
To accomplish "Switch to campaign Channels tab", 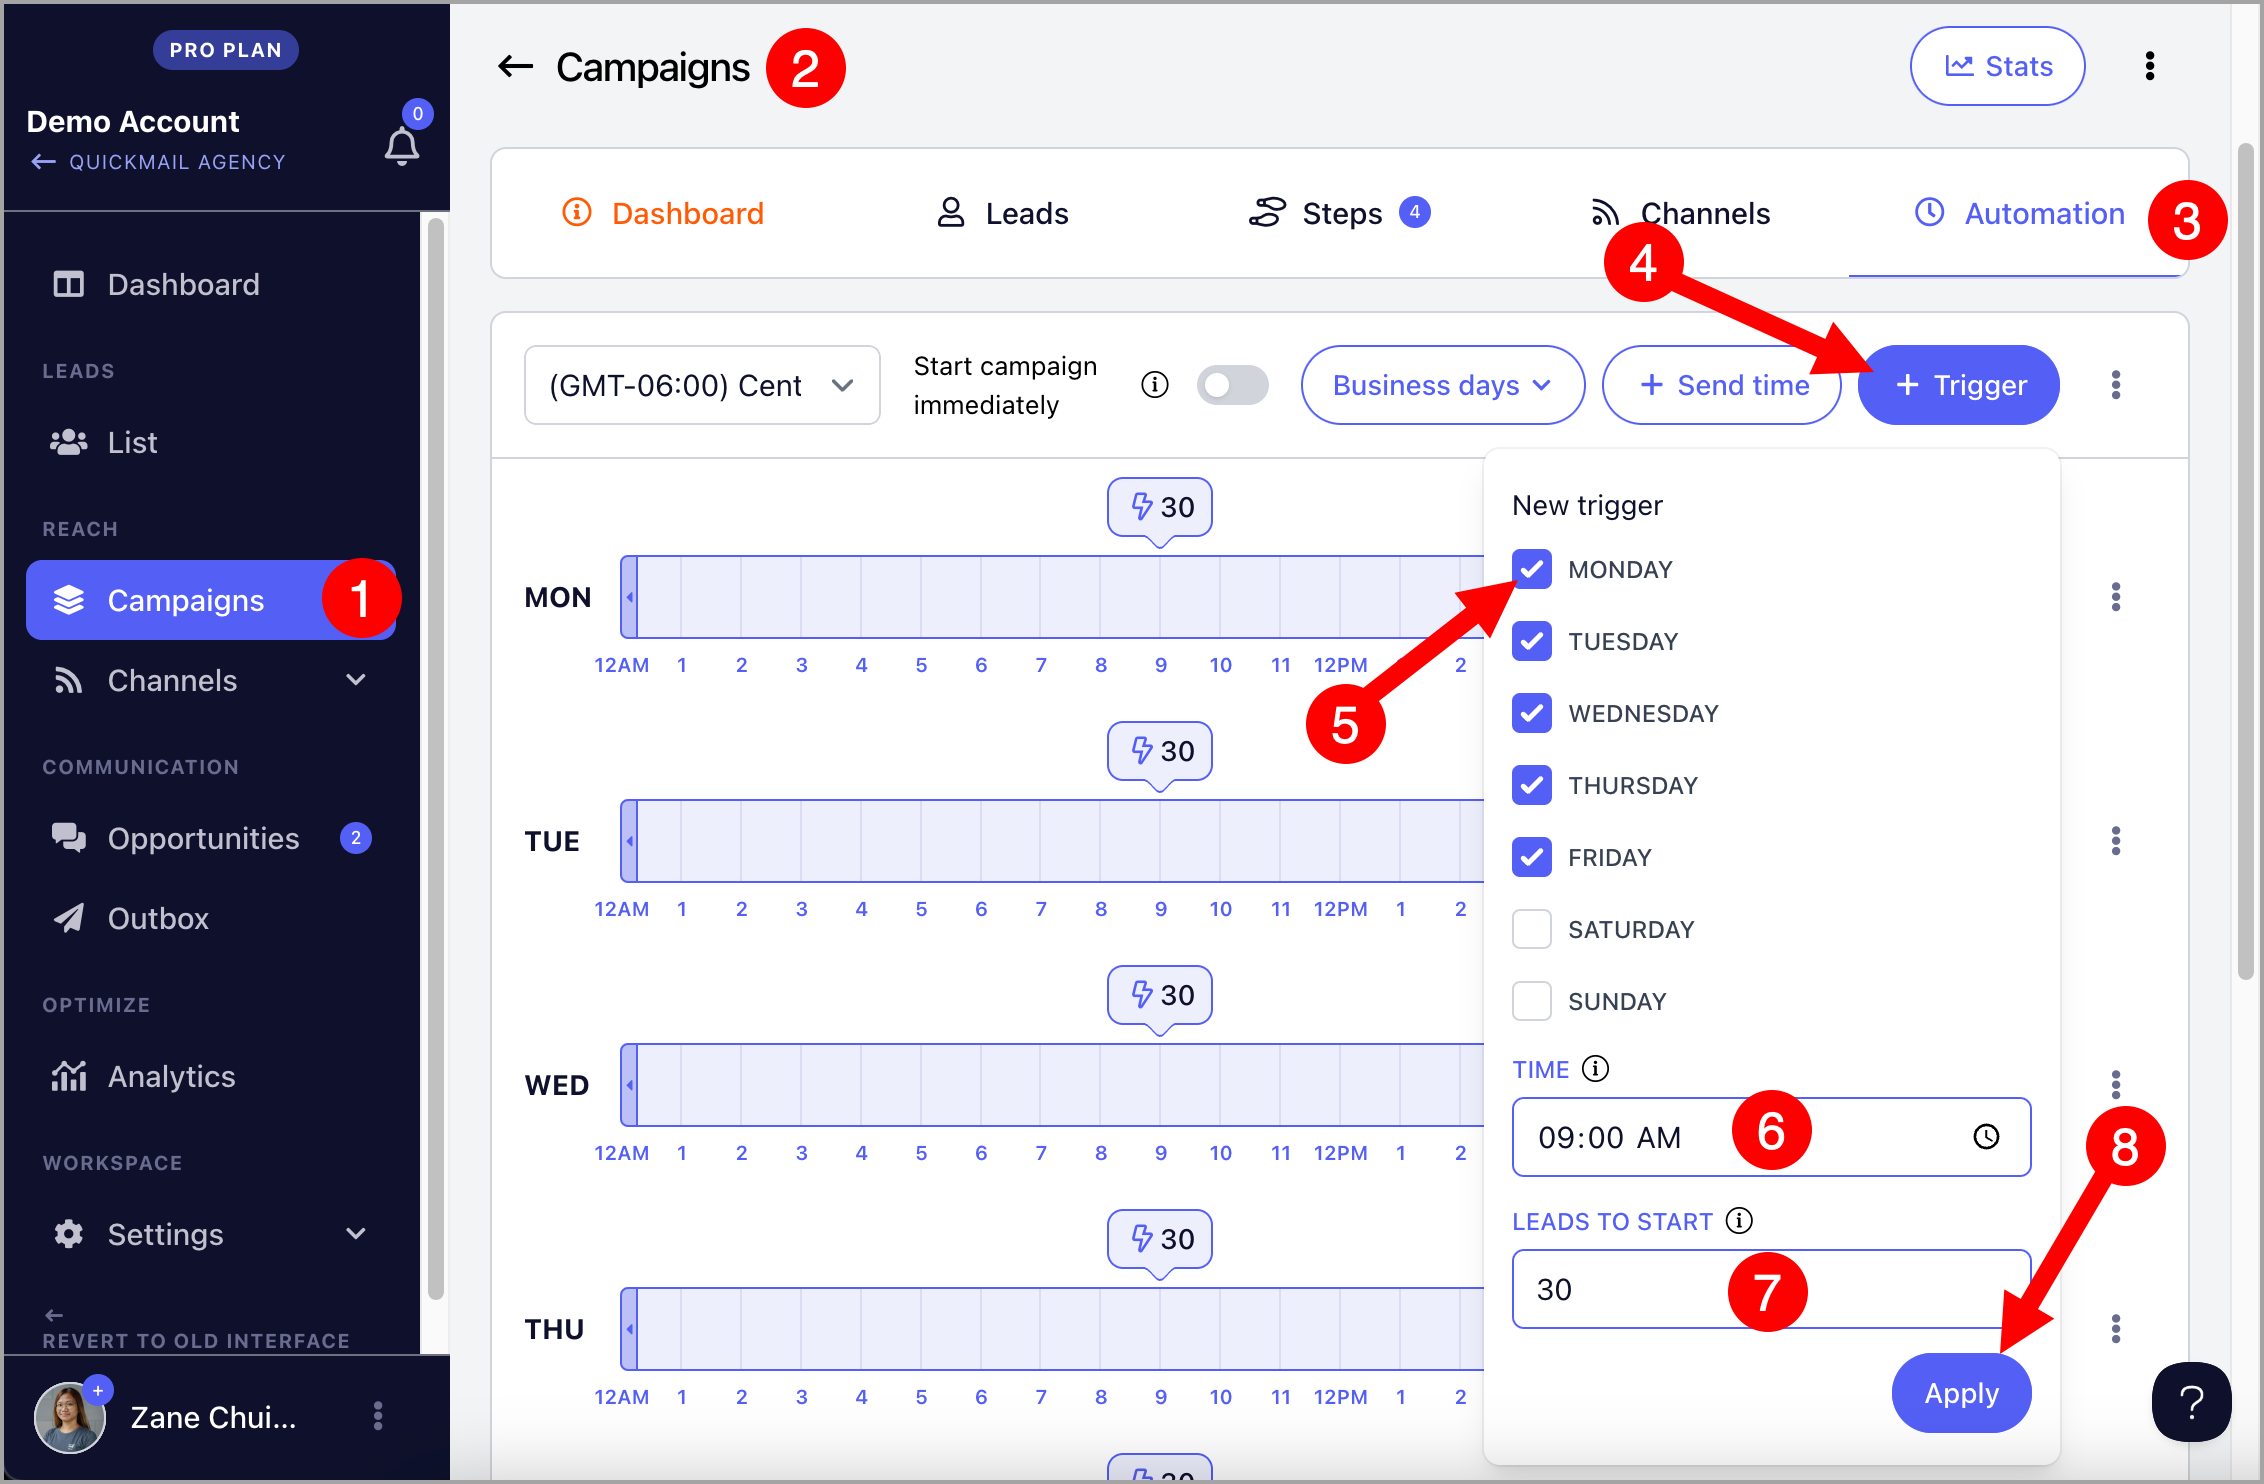I will (x=1680, y=213).
